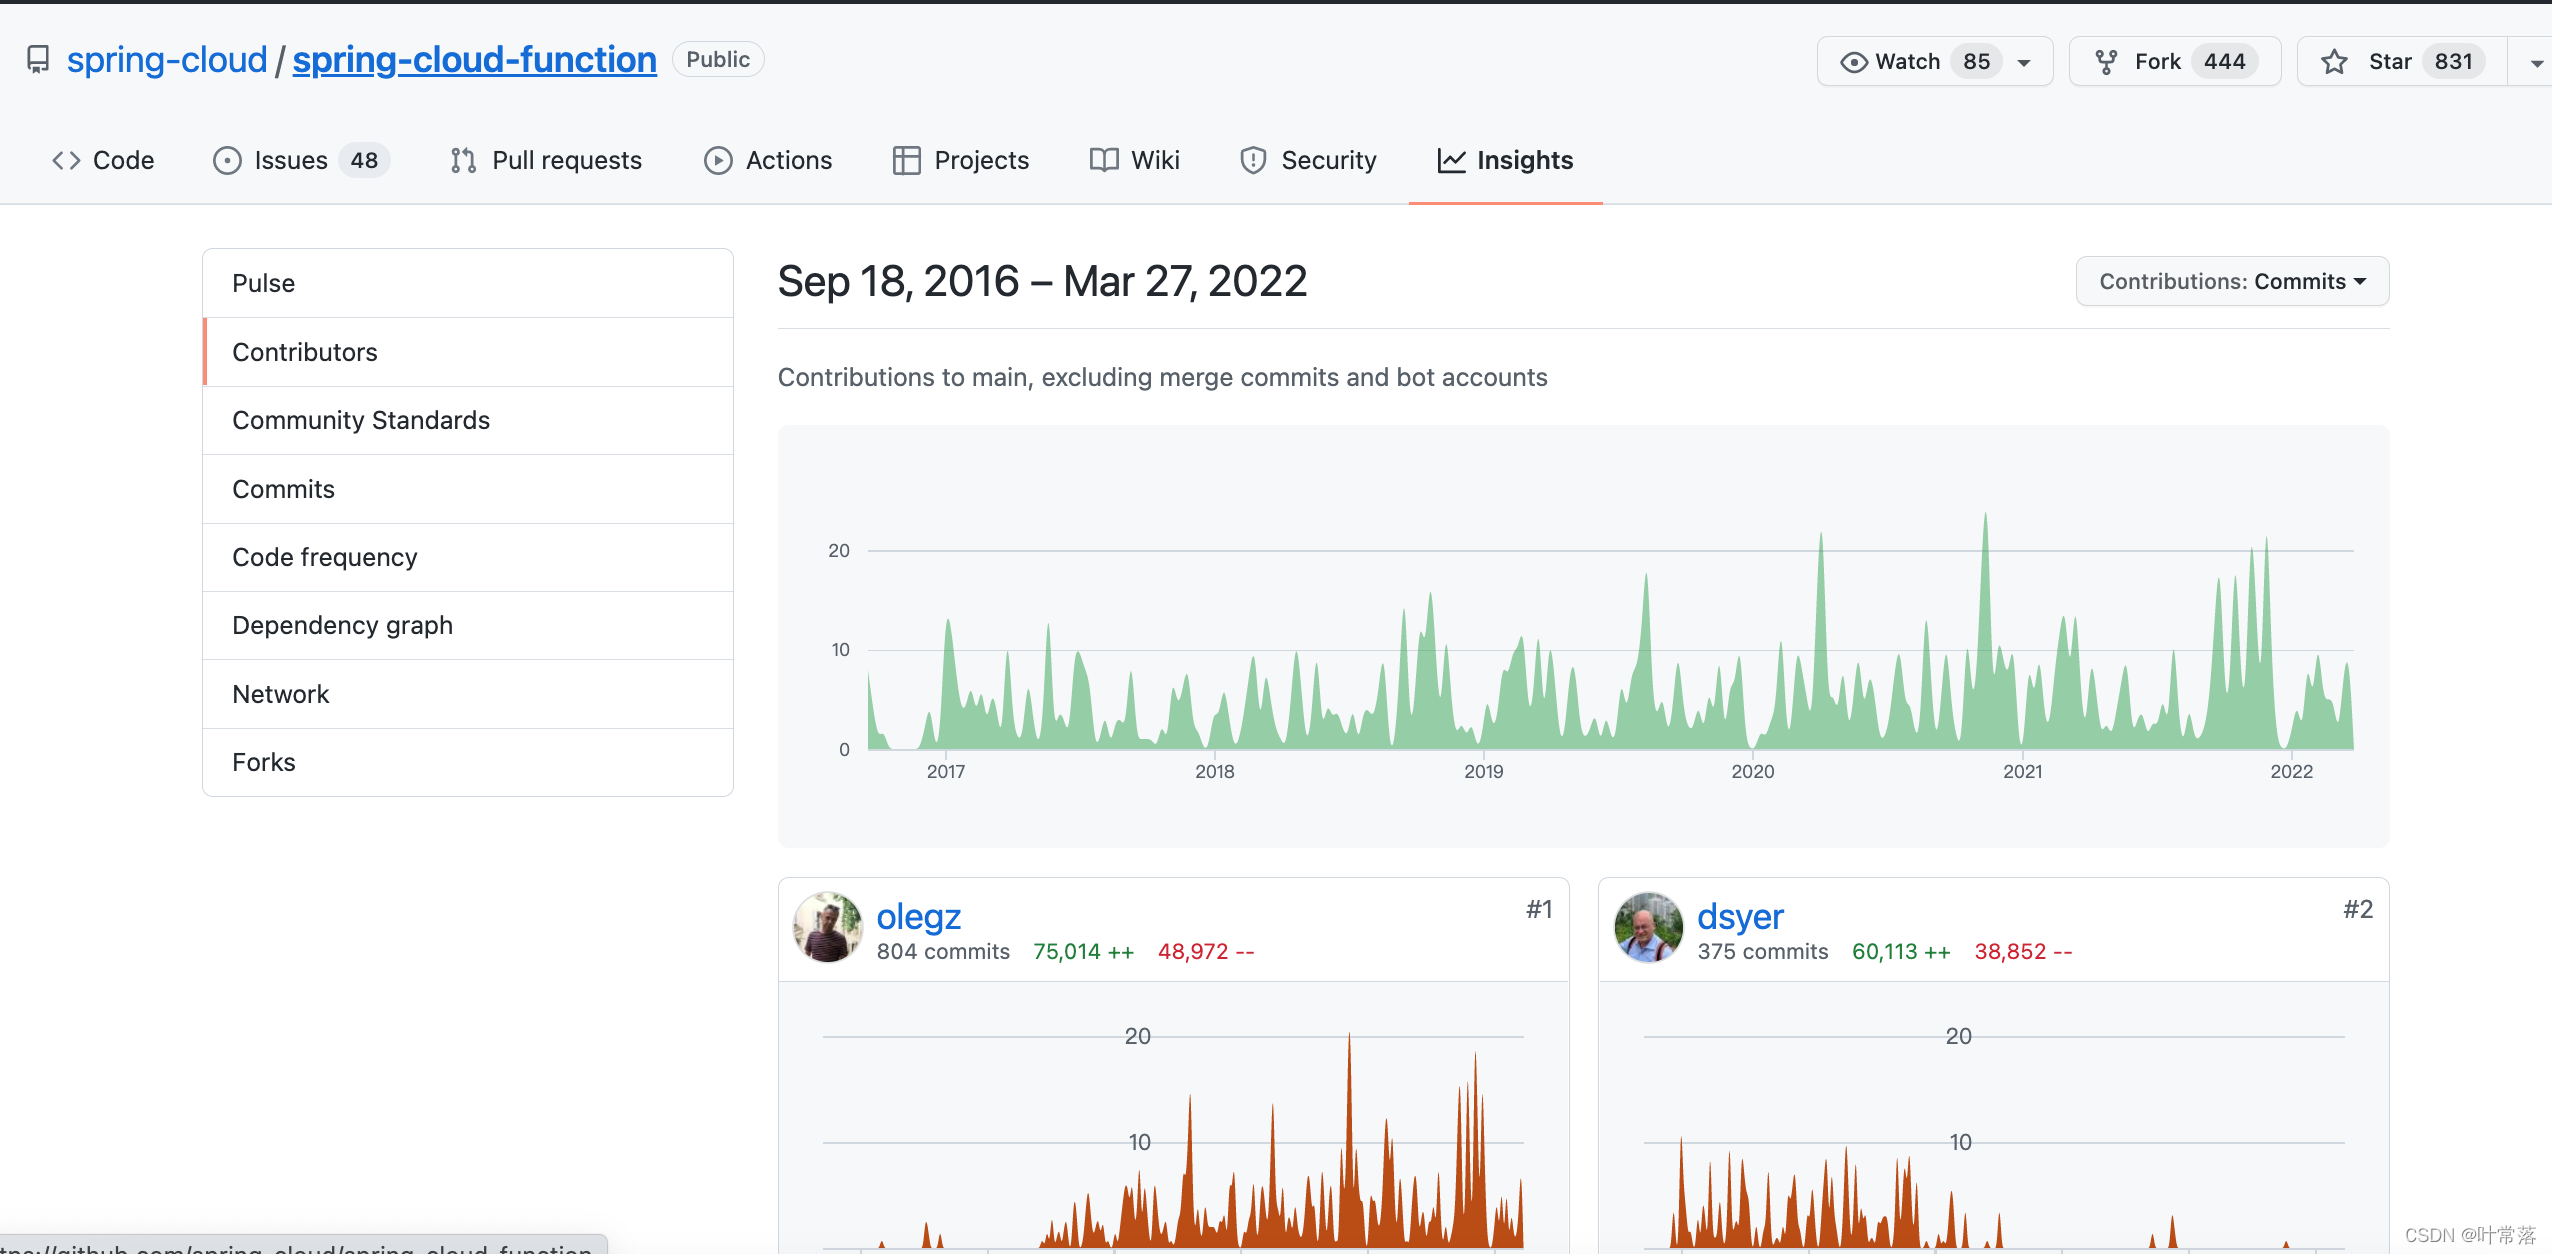Viewport: 2552px width, 1254px height.
Task: Open Dependency graph in the sidebar
Action: click(468, 625)
